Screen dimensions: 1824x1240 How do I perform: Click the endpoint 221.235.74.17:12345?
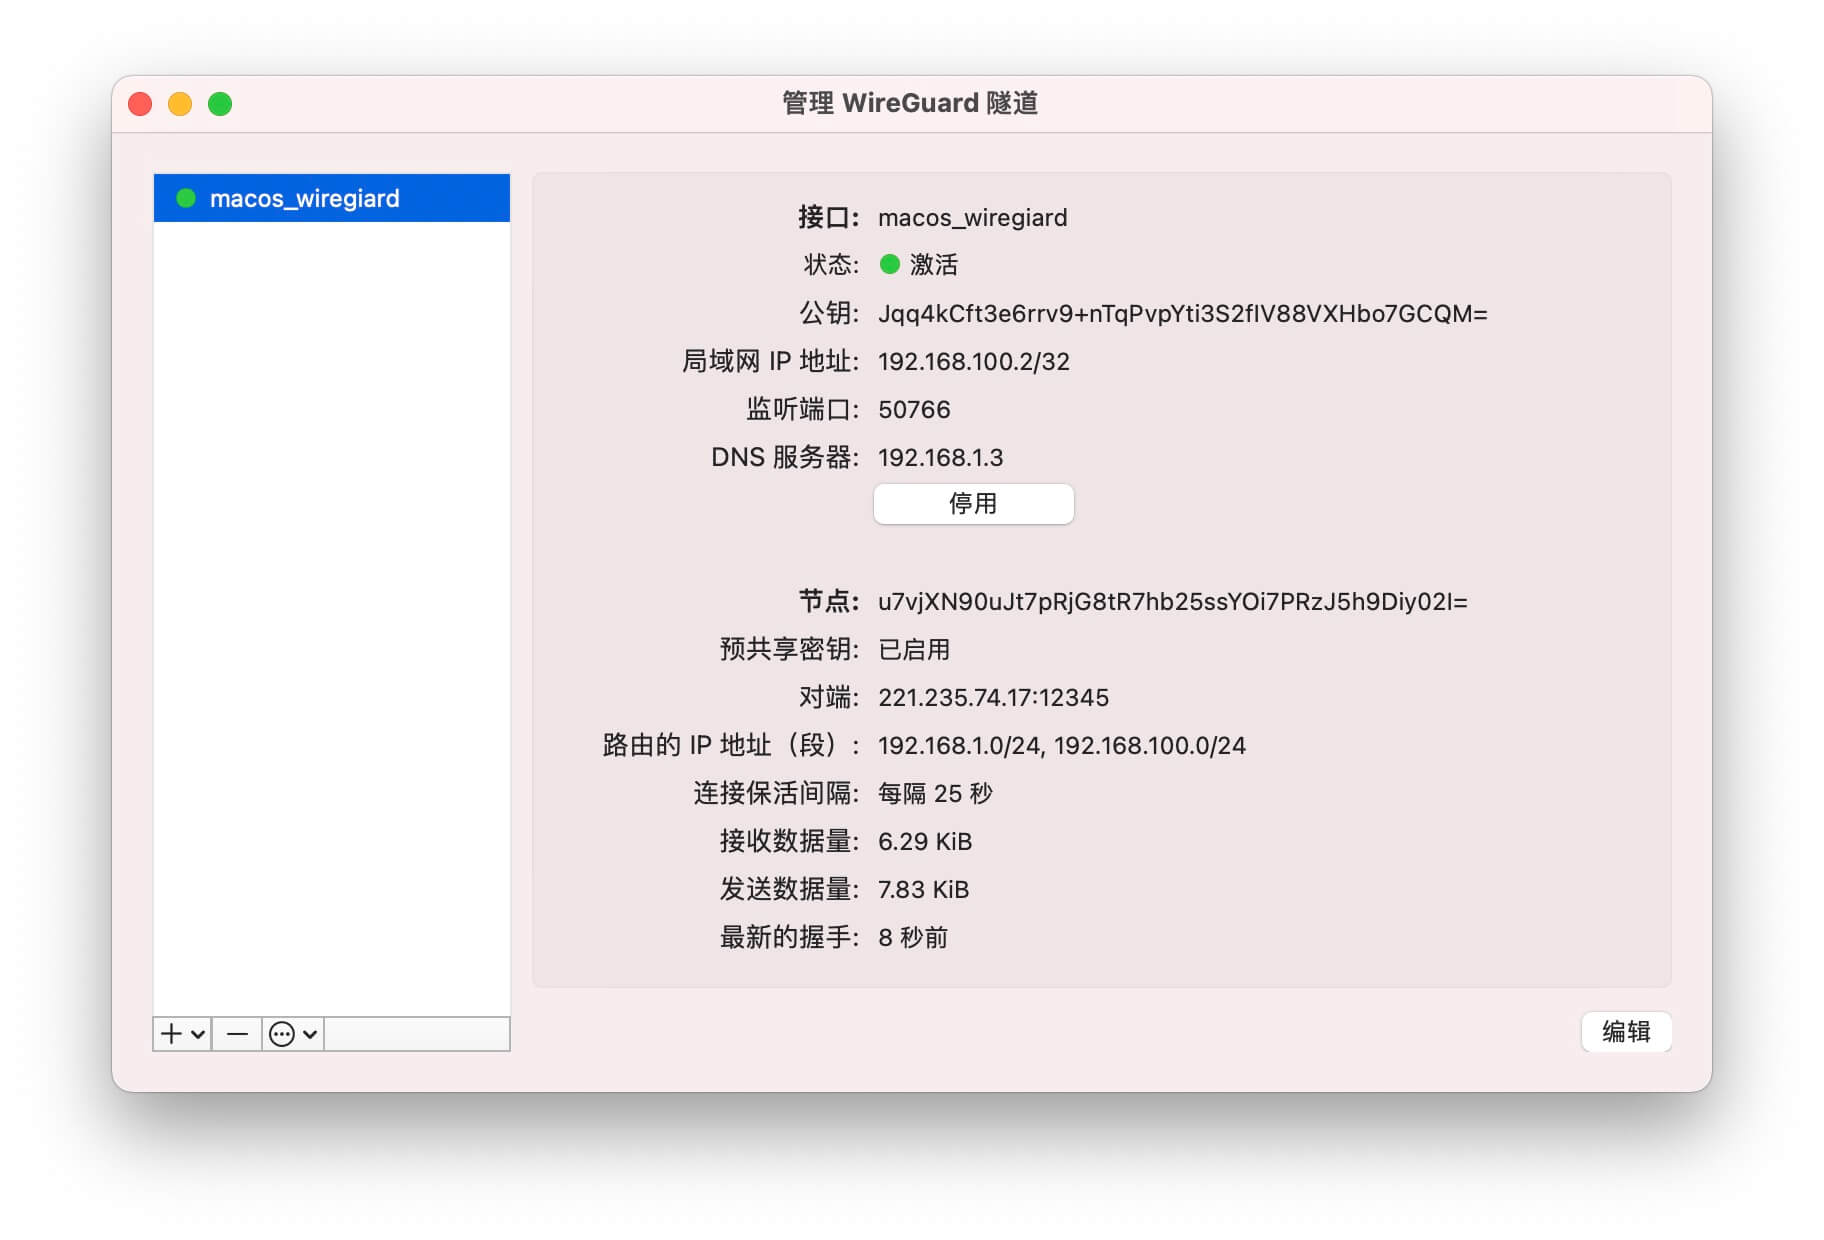993,698
